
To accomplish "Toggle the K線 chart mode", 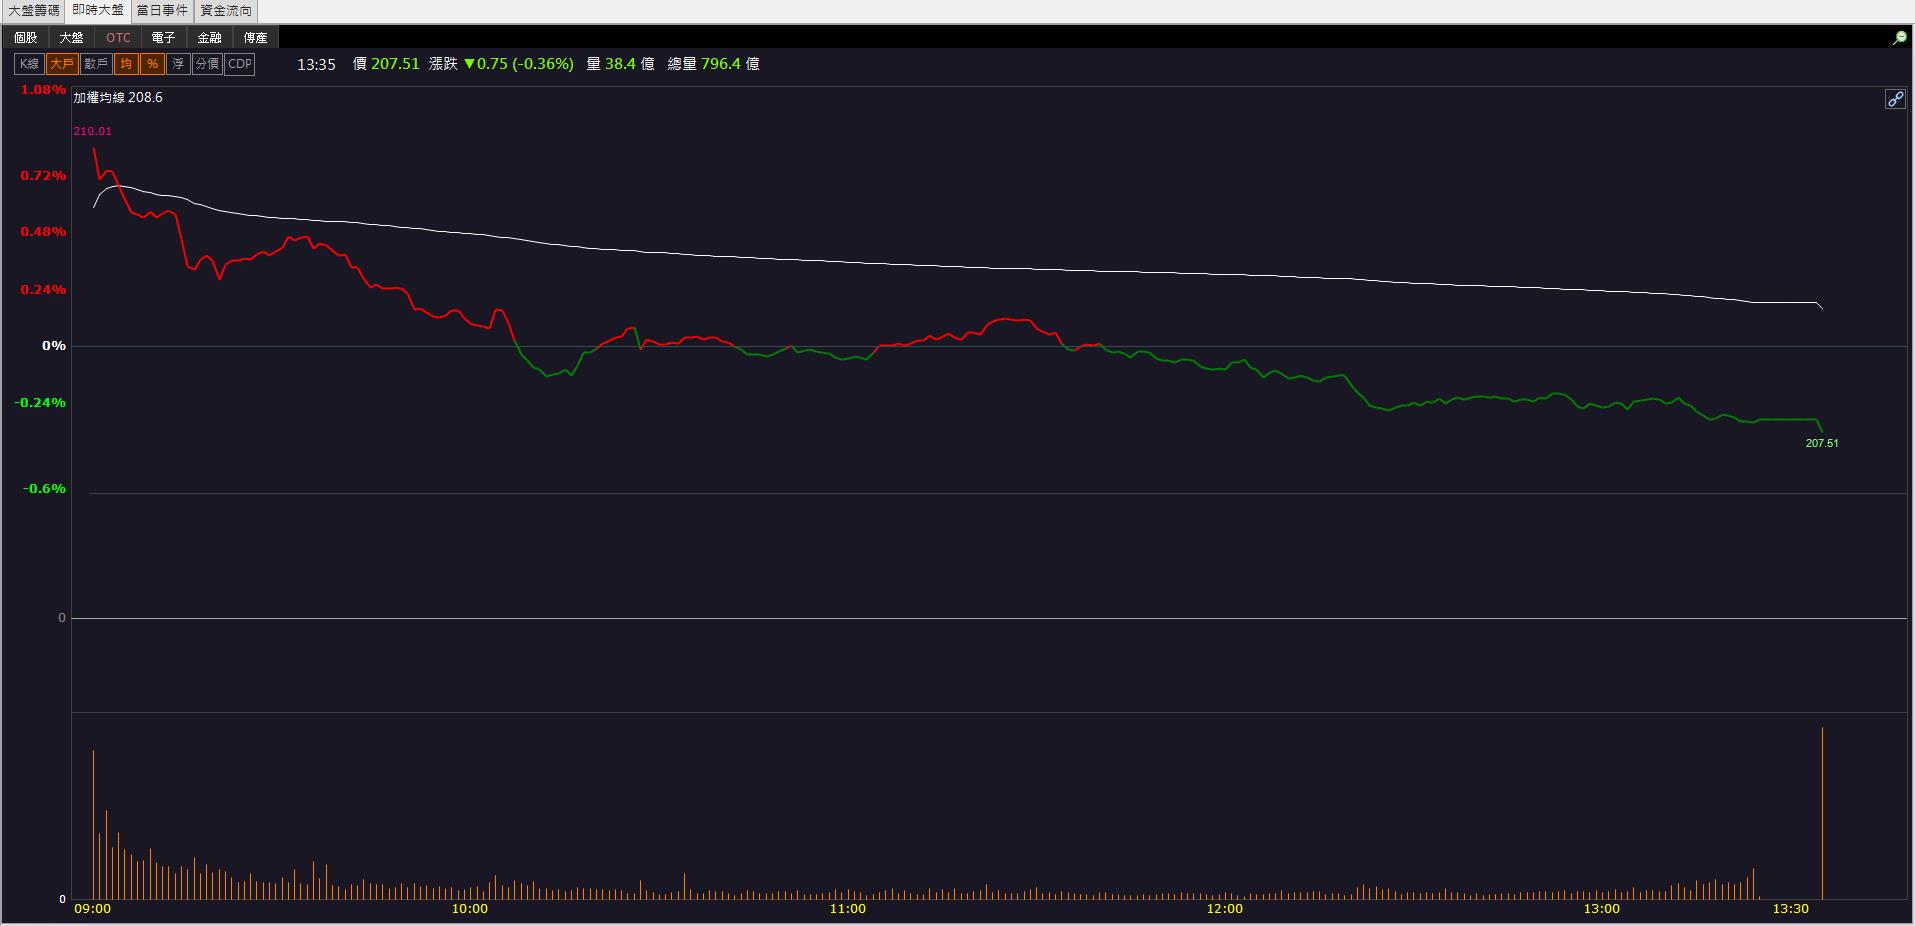I will 29,64.
